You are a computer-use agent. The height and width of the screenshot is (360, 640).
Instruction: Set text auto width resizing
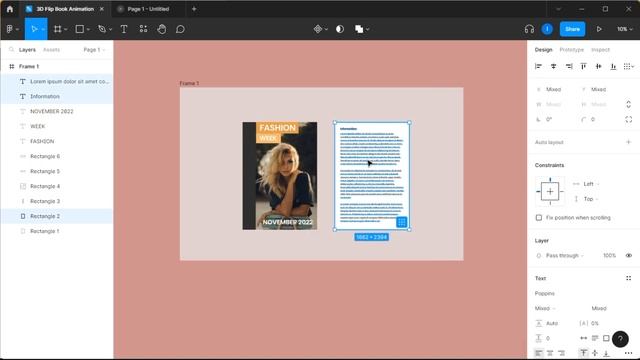(584, 338)
